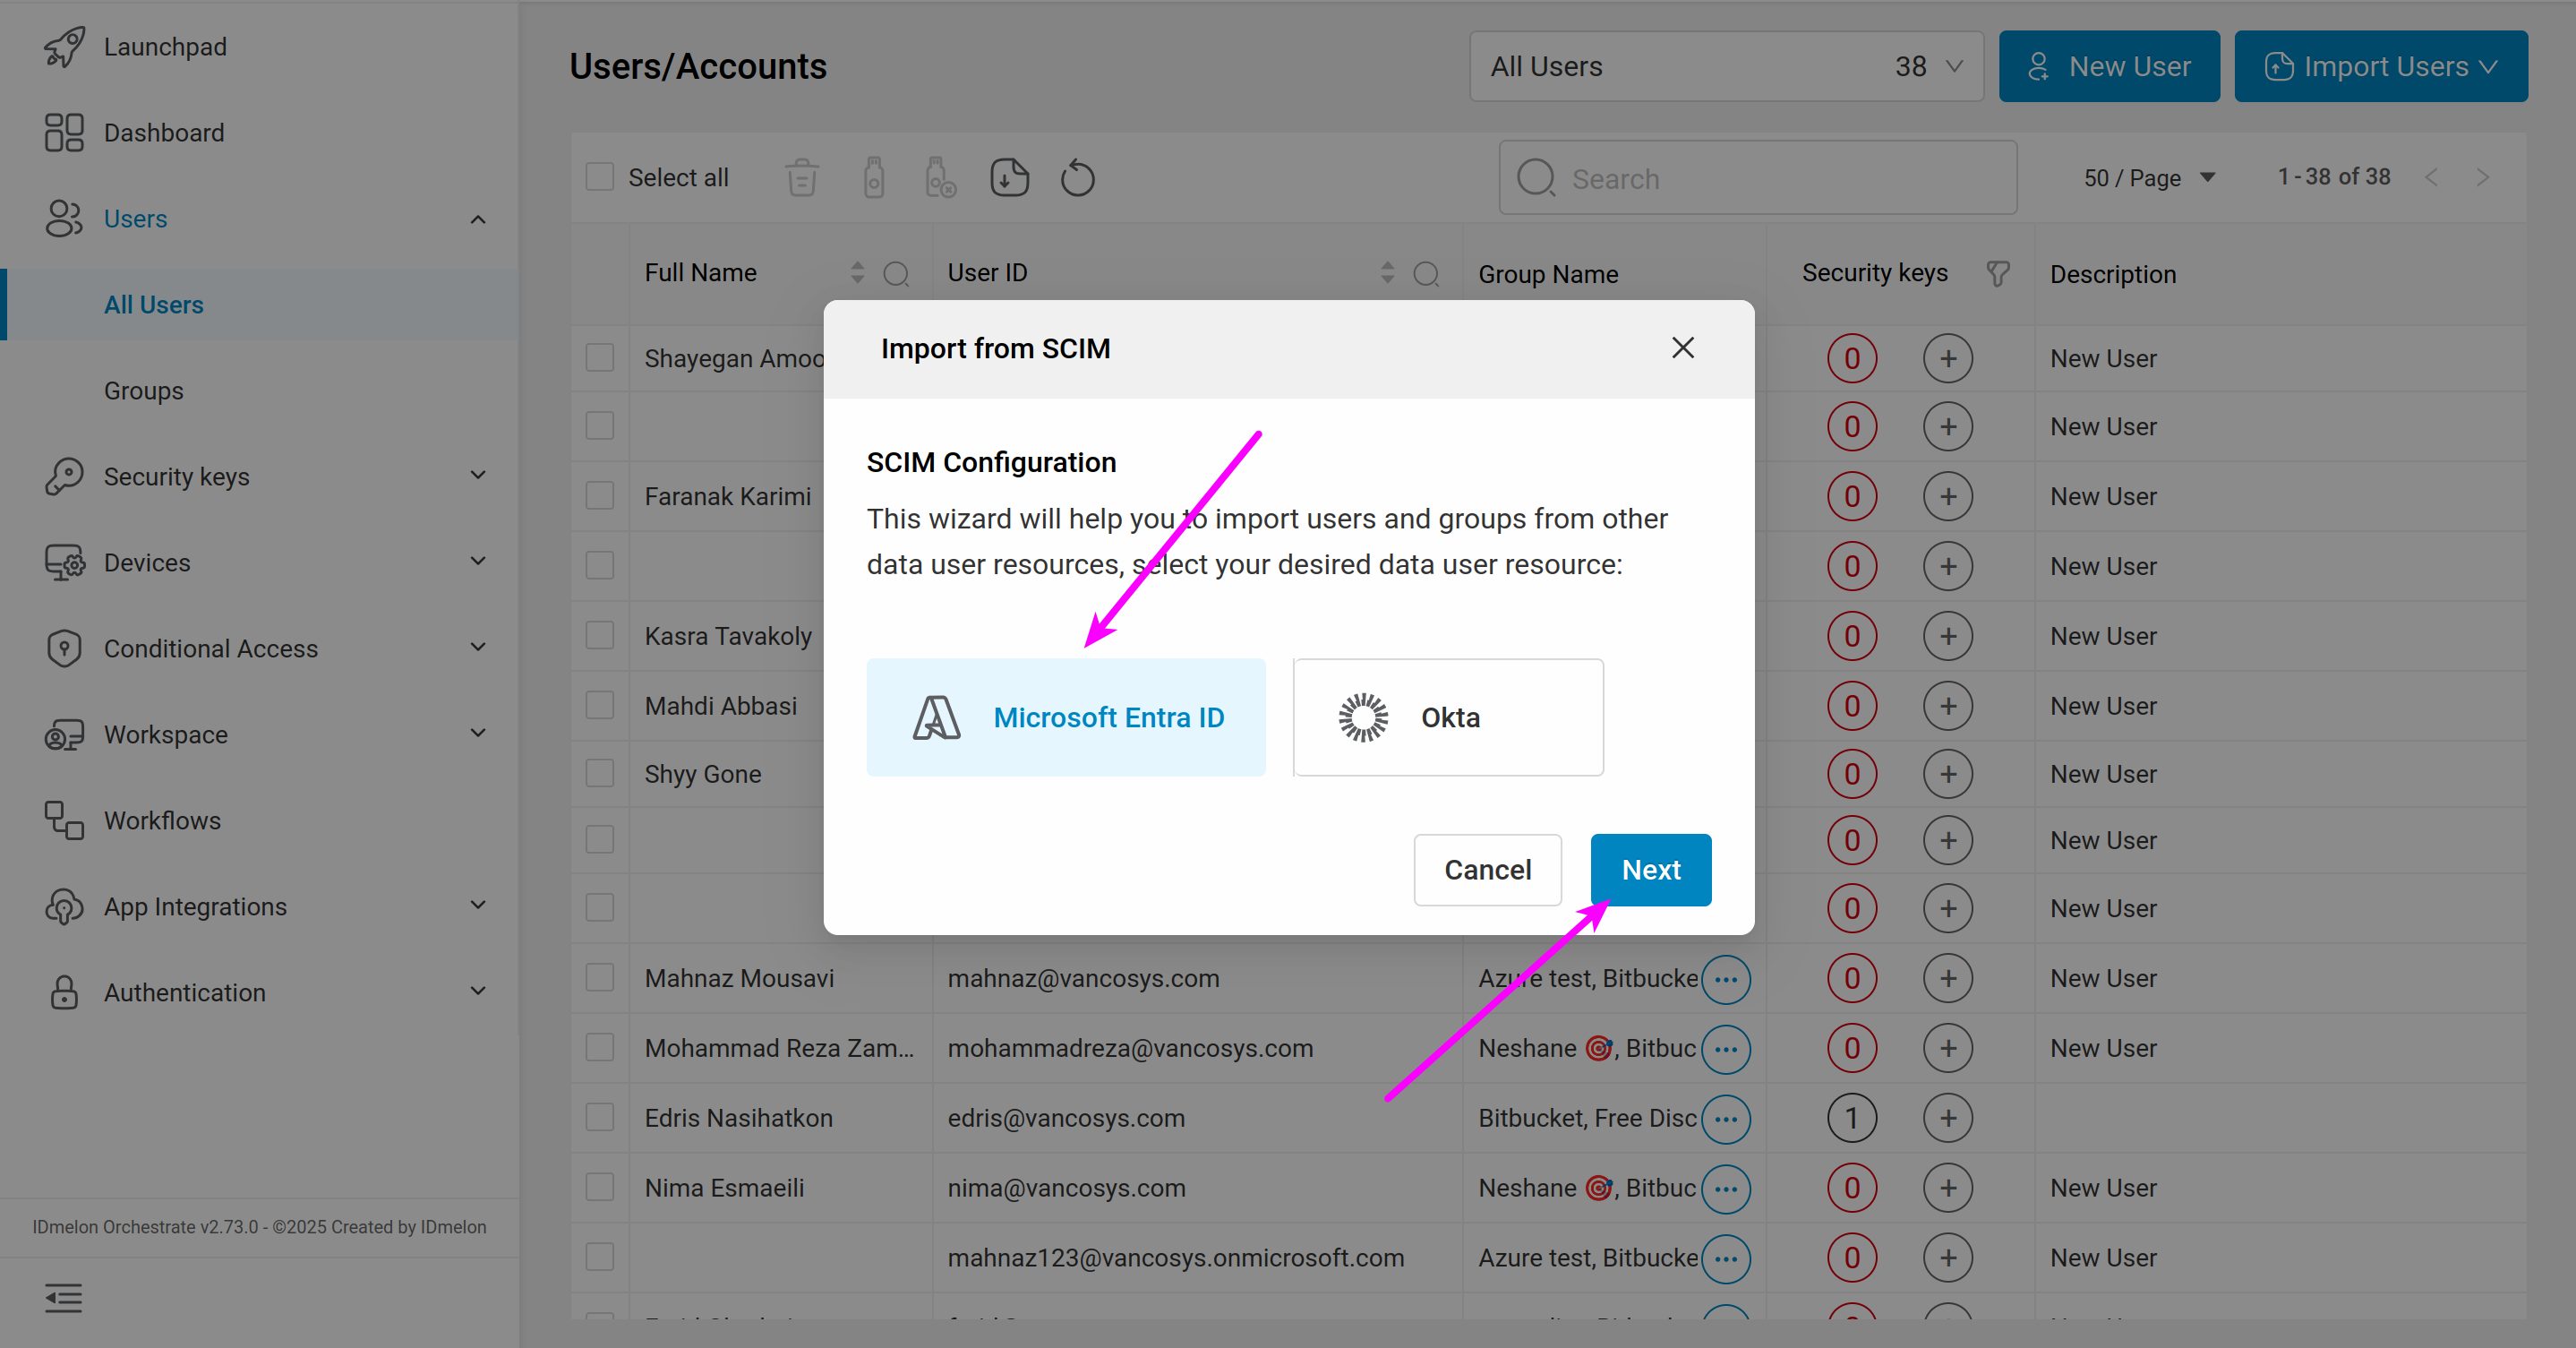
Task: Collapse the sidebar with bottom menu icon
Action: tap(63, 1299)
